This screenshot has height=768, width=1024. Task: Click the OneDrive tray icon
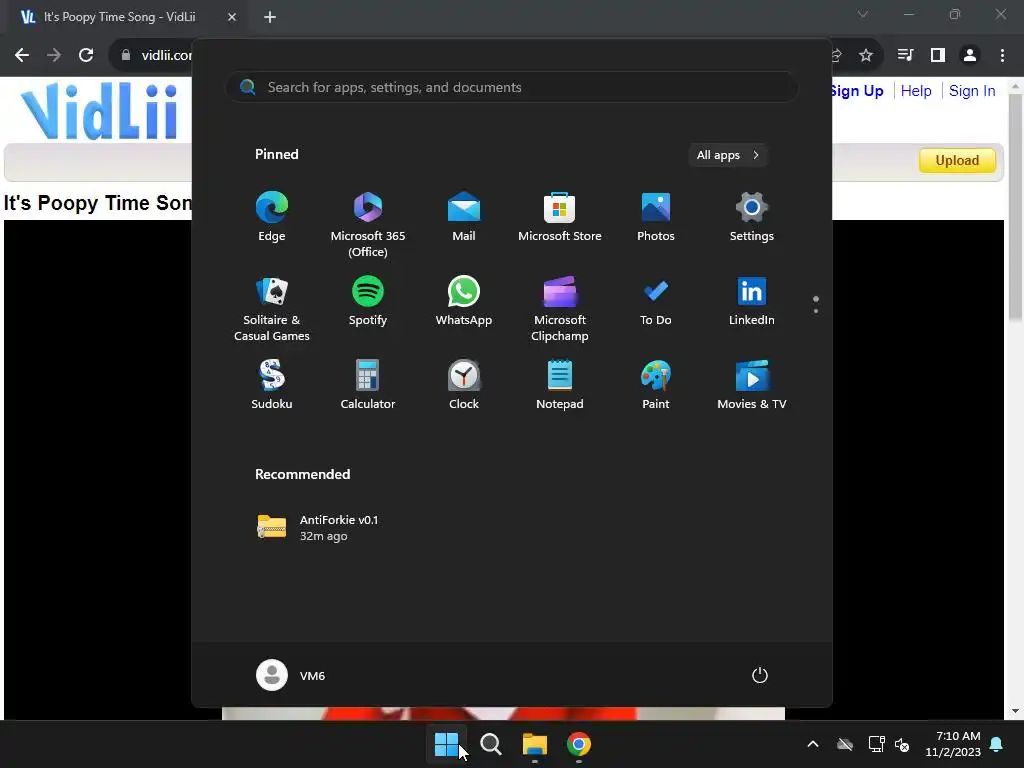845,744
